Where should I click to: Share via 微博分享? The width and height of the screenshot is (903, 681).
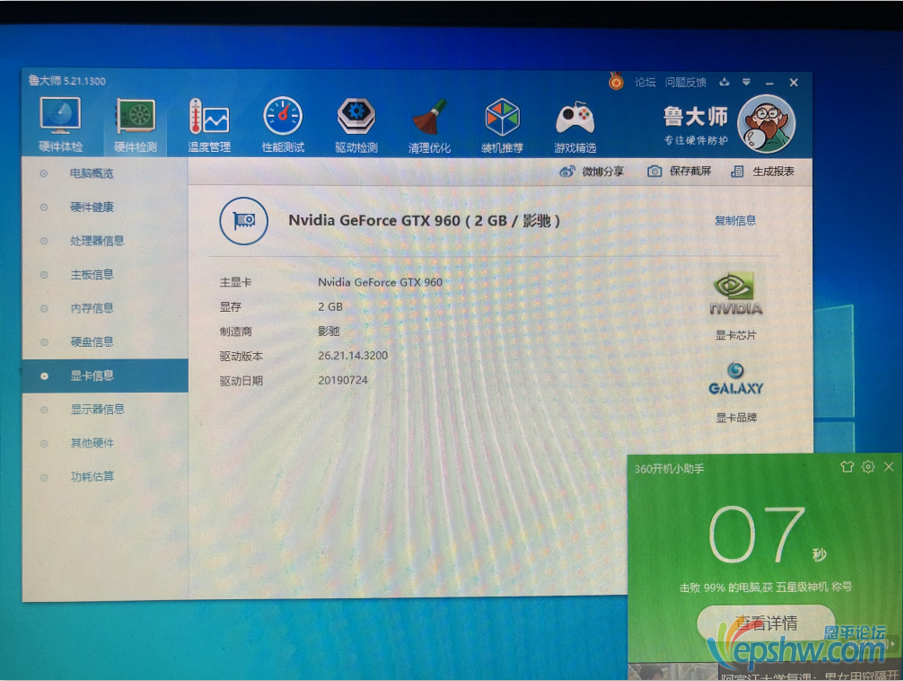[x=591, y=172]
